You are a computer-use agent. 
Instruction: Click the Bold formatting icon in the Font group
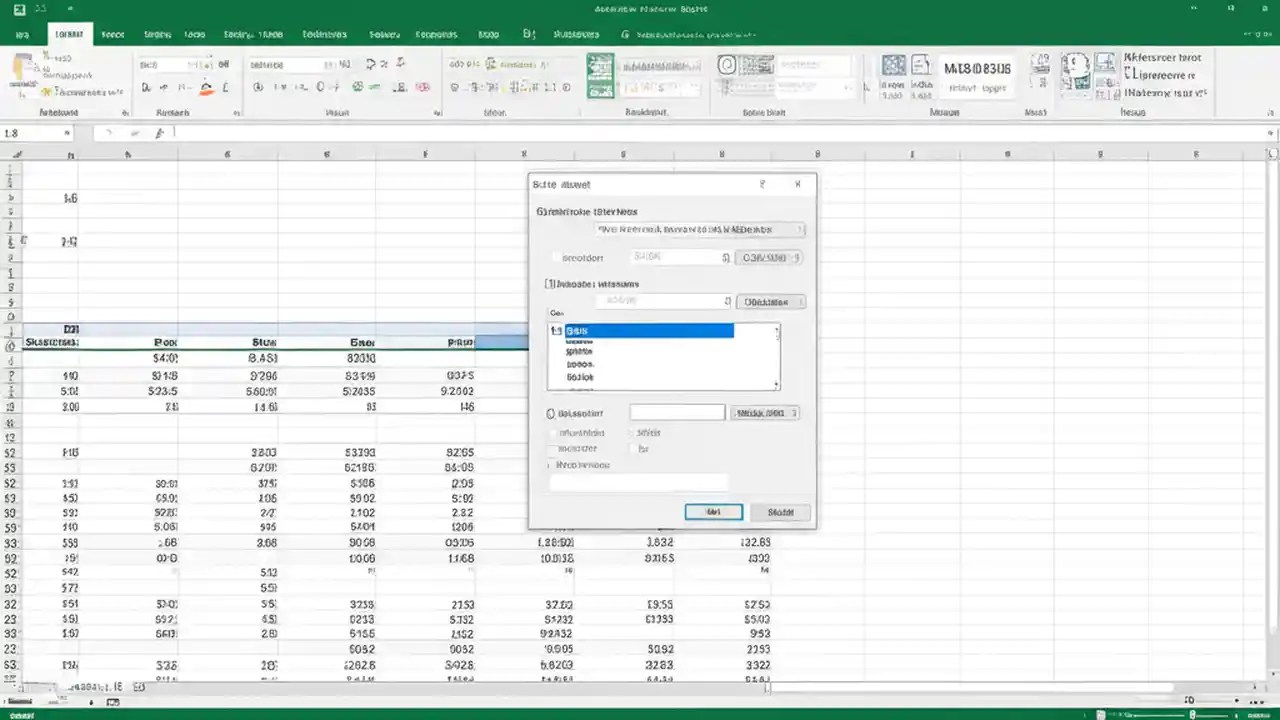point(146,87)
